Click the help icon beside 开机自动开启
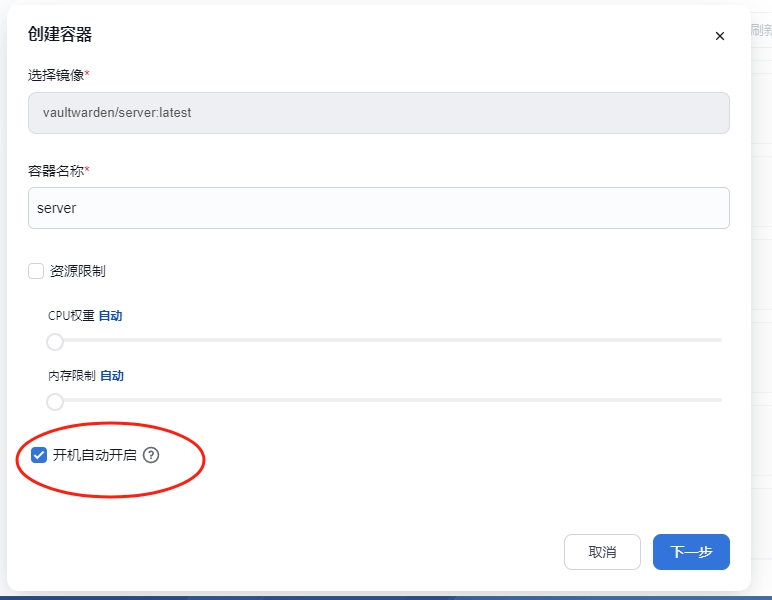 coord(151,455)
